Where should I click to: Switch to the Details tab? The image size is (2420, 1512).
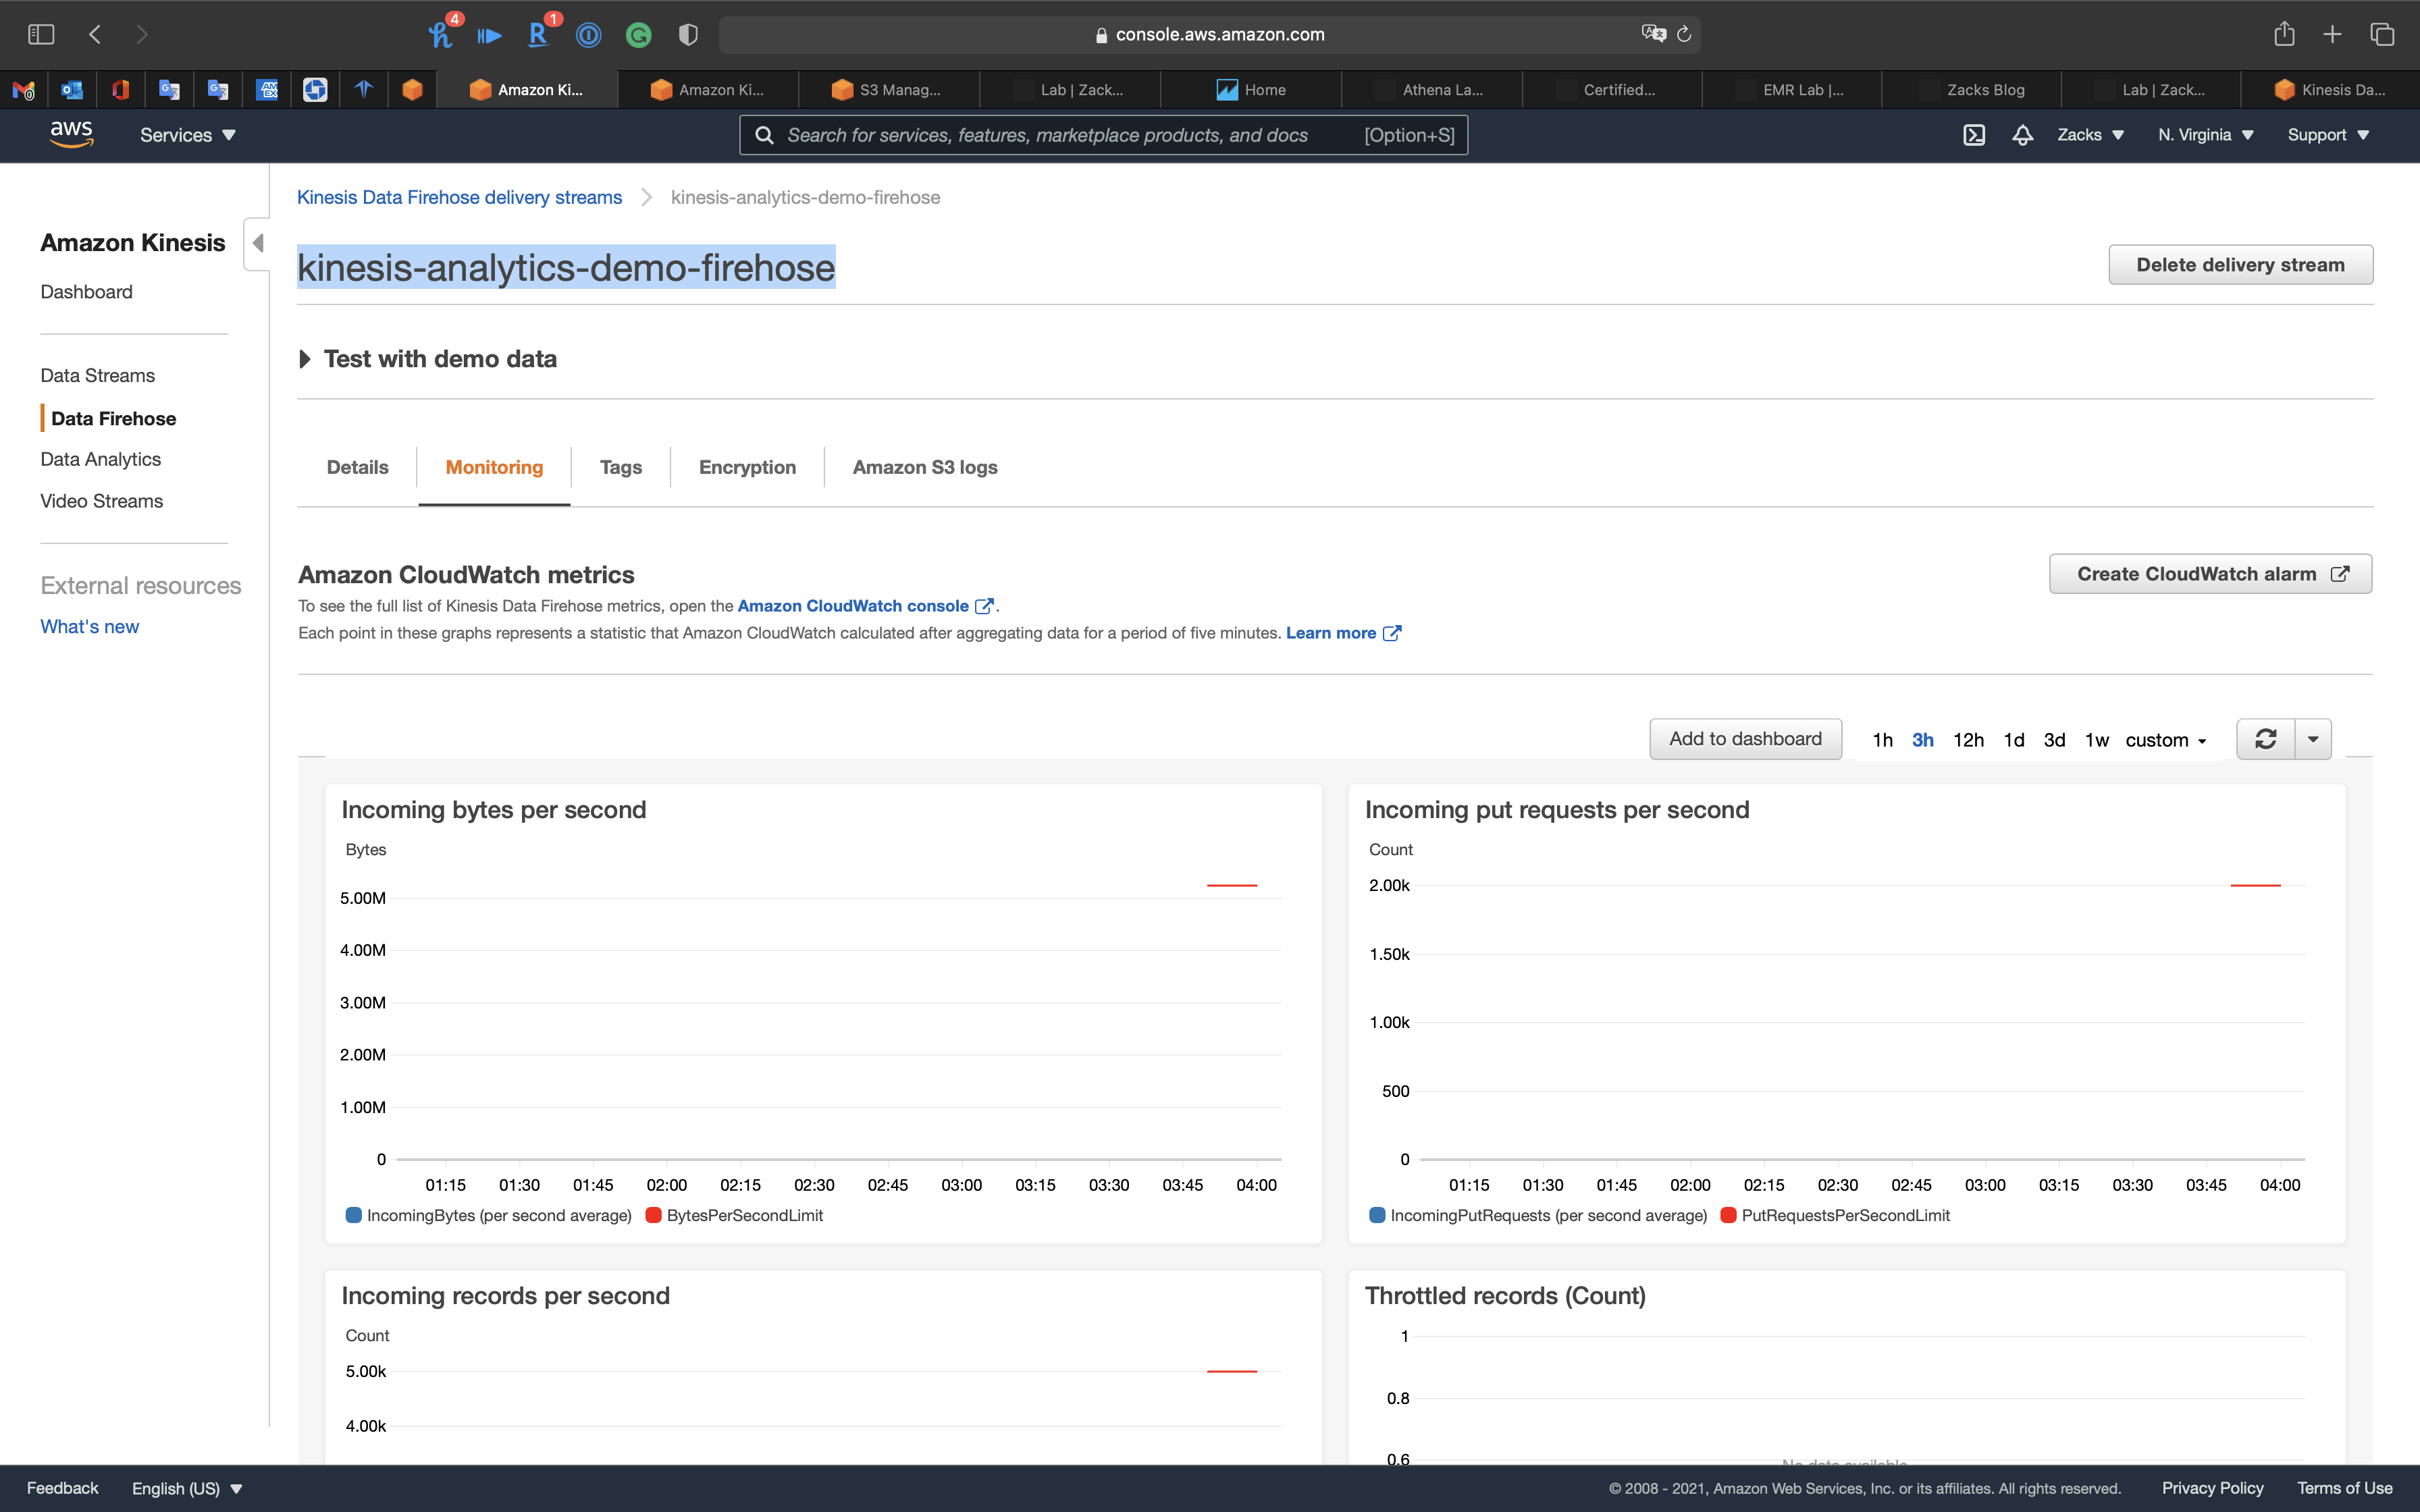coord(357,467)
